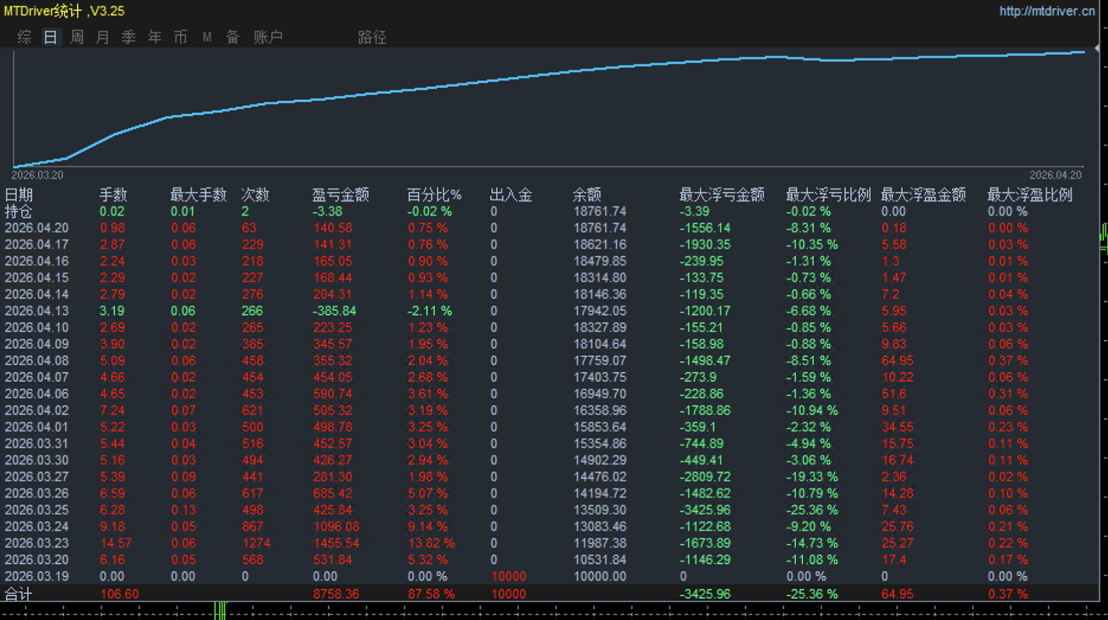The height and width of the screenshot is (620, 1108).
Task: Click the 10000 deposit in 2026.03.19 row
Action: [x=509, y=577]
